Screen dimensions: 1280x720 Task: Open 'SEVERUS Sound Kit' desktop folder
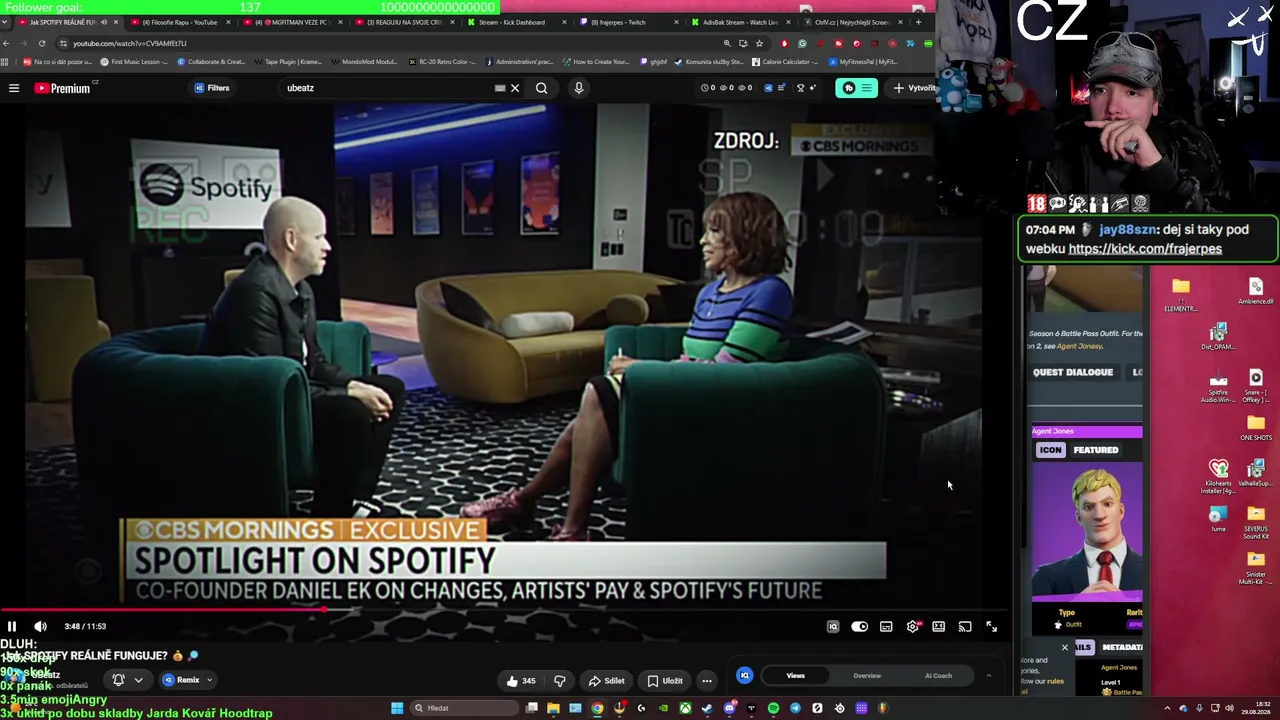pyautogui.click(x=1256, y=521)
